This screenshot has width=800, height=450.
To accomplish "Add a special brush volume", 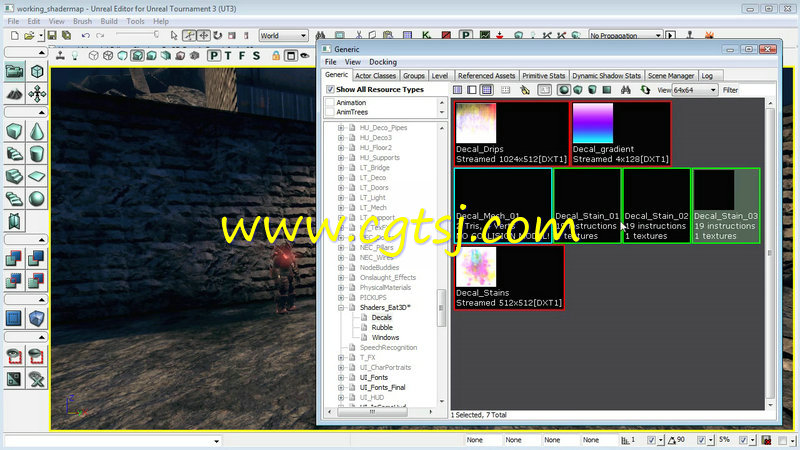I will tap(14, 318).
